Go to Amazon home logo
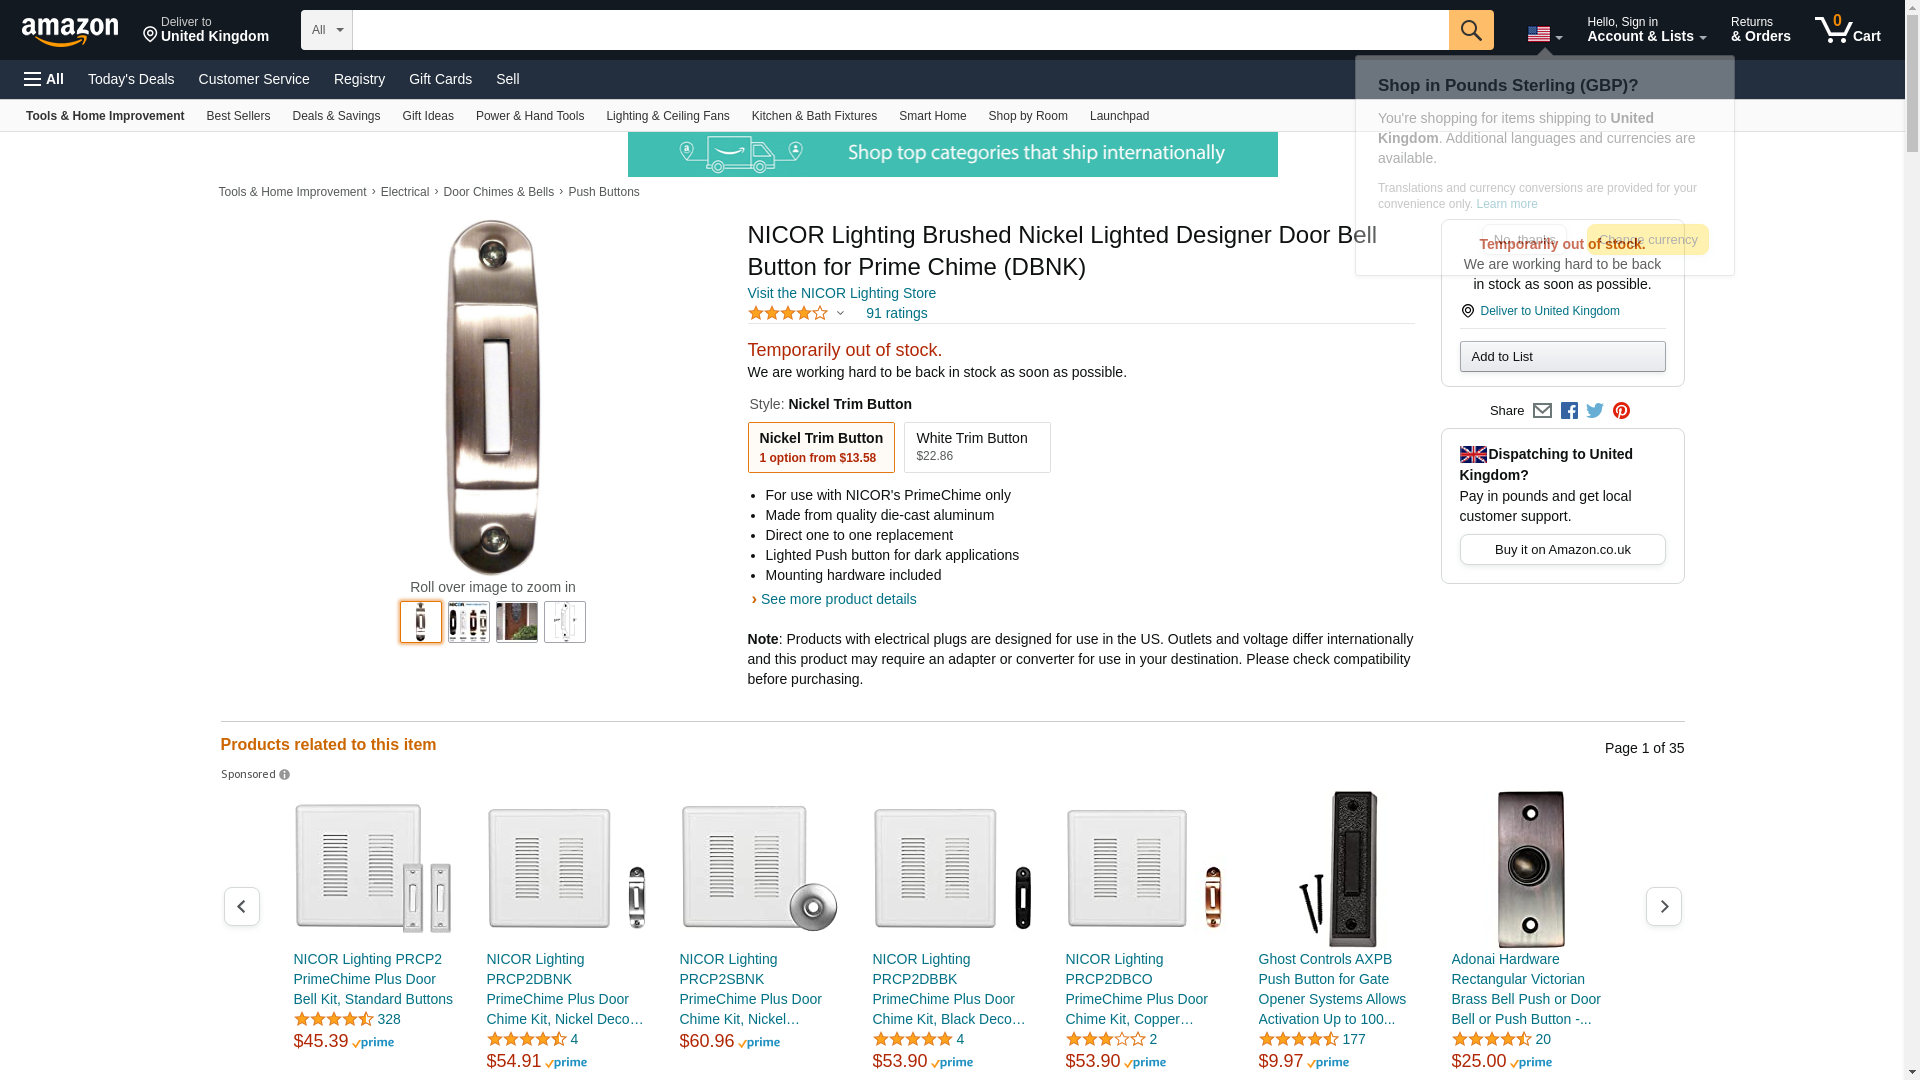Screen dimensions: 1920x1080 pyautogui.click(x=70, y=31)
